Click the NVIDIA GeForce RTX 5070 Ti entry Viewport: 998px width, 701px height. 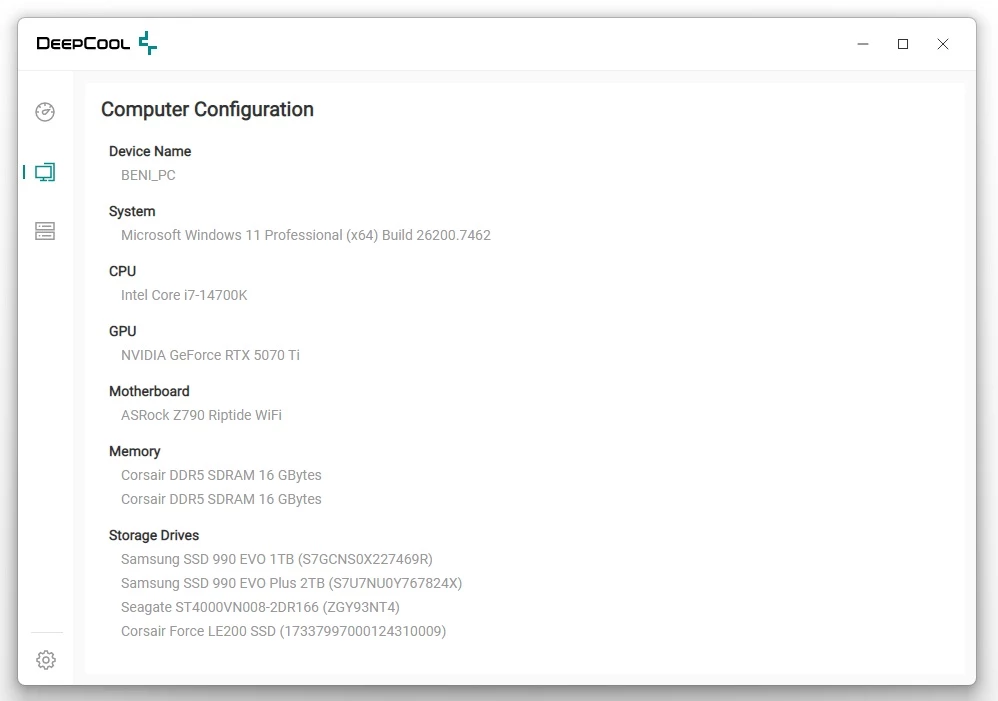pos(210,355)
